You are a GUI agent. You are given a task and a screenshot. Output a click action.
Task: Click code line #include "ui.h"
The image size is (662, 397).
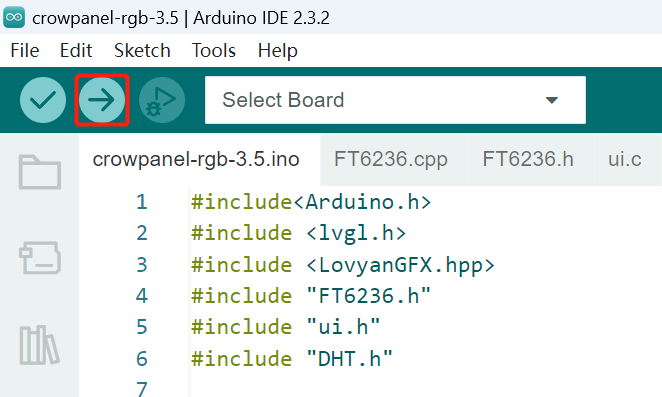point(286,327)
